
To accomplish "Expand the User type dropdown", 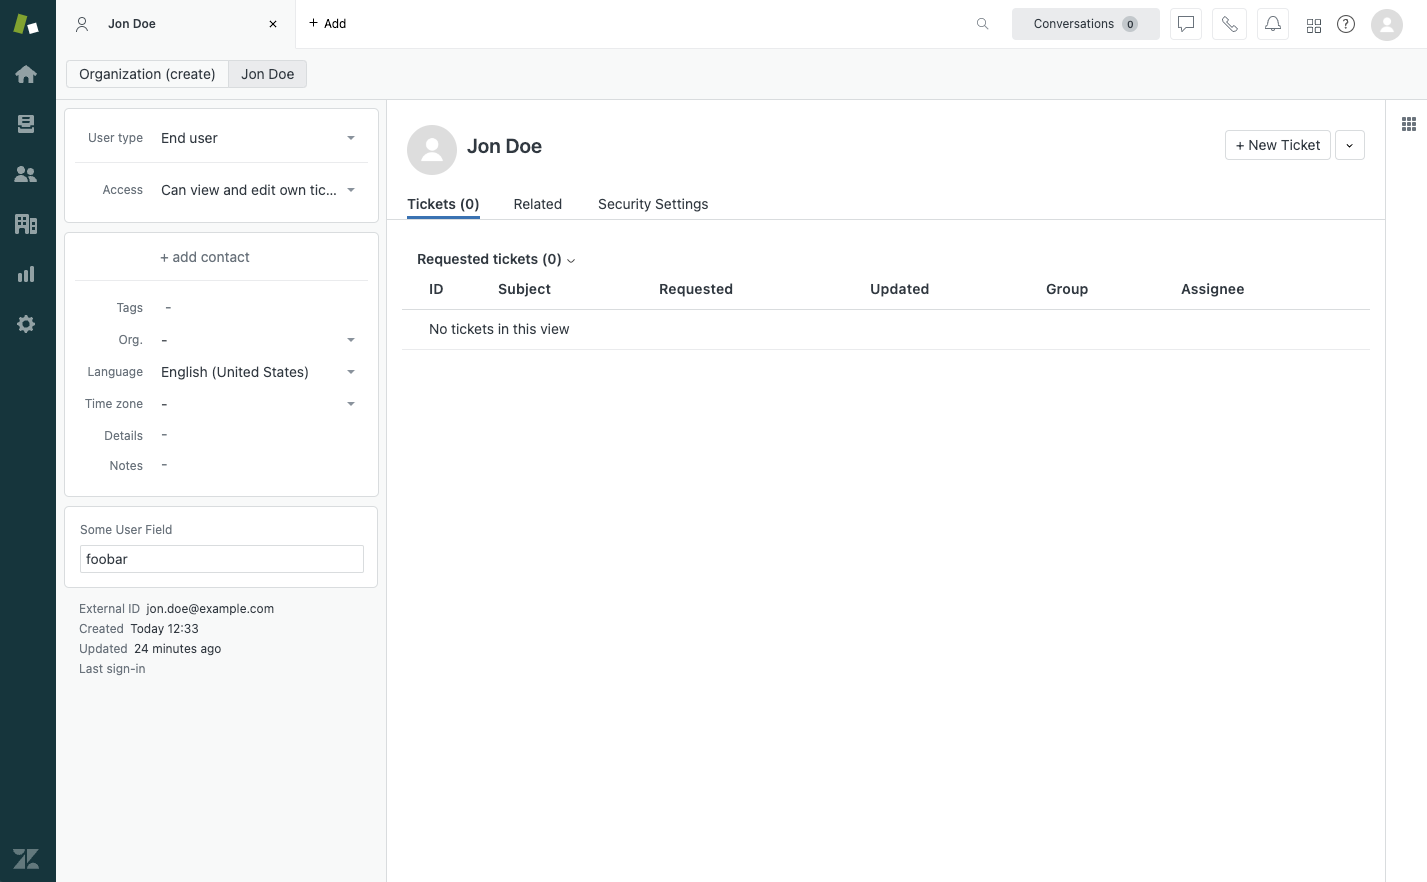I will click(x=350, y=138).
